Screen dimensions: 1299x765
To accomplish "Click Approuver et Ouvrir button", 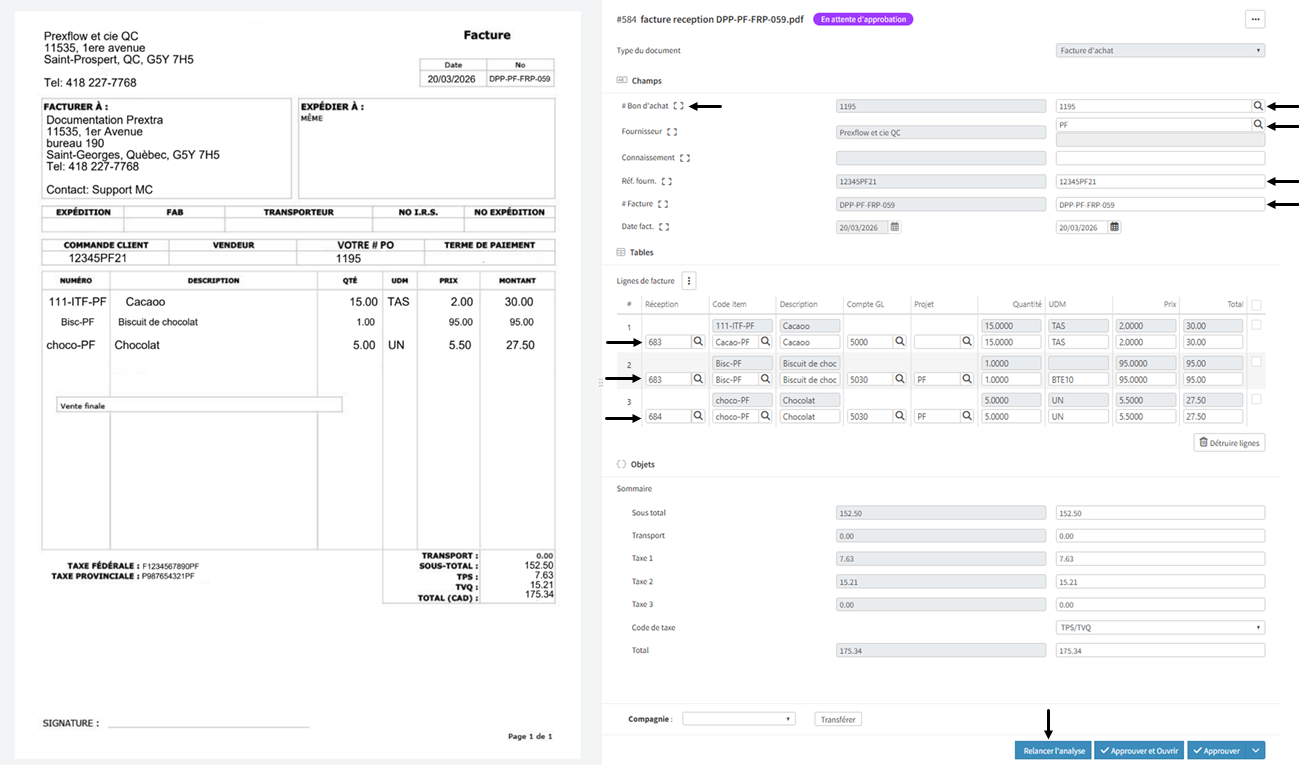I will pyautogui.click(x=1139, y=750).
